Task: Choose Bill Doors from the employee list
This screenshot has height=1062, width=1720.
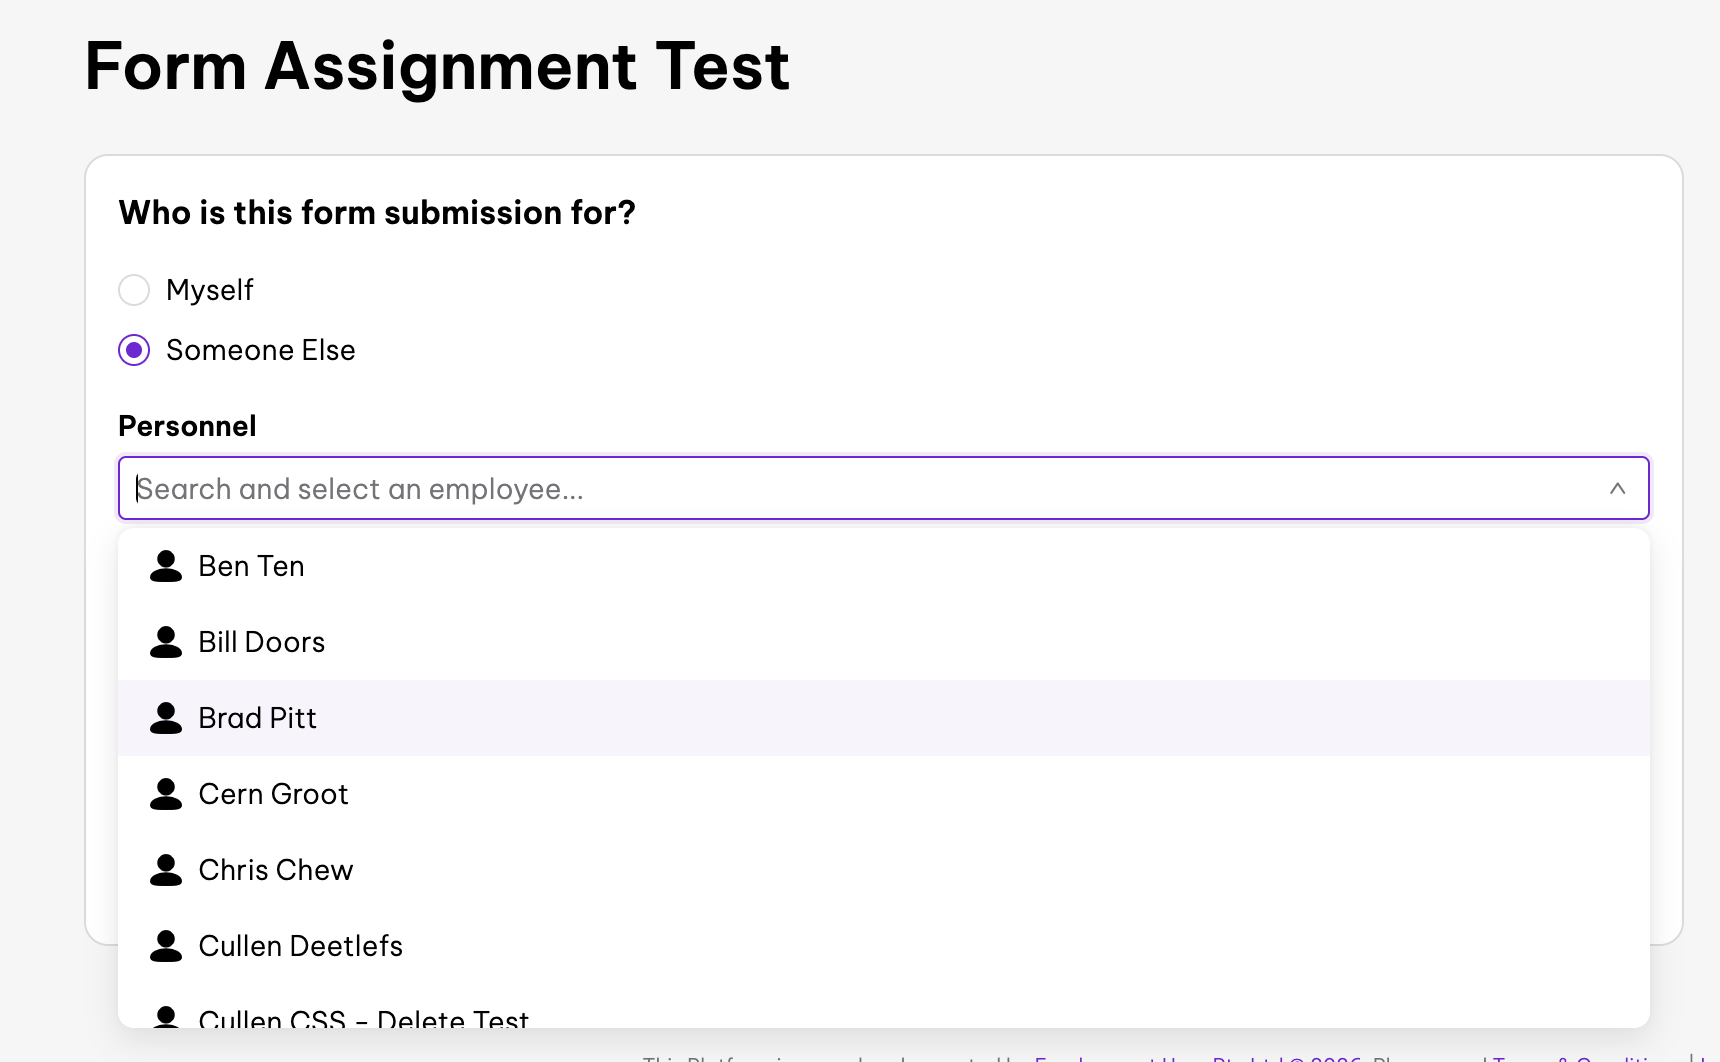Action: pos(262,642)
